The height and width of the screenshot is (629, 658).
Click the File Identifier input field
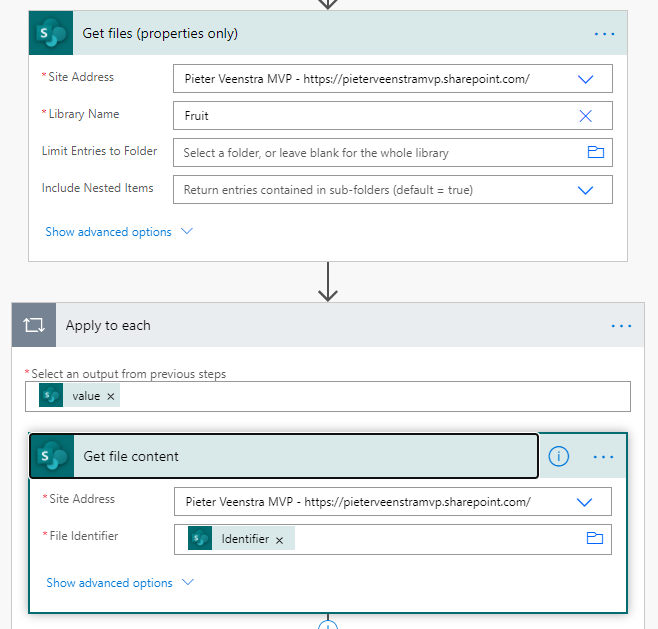393,539
